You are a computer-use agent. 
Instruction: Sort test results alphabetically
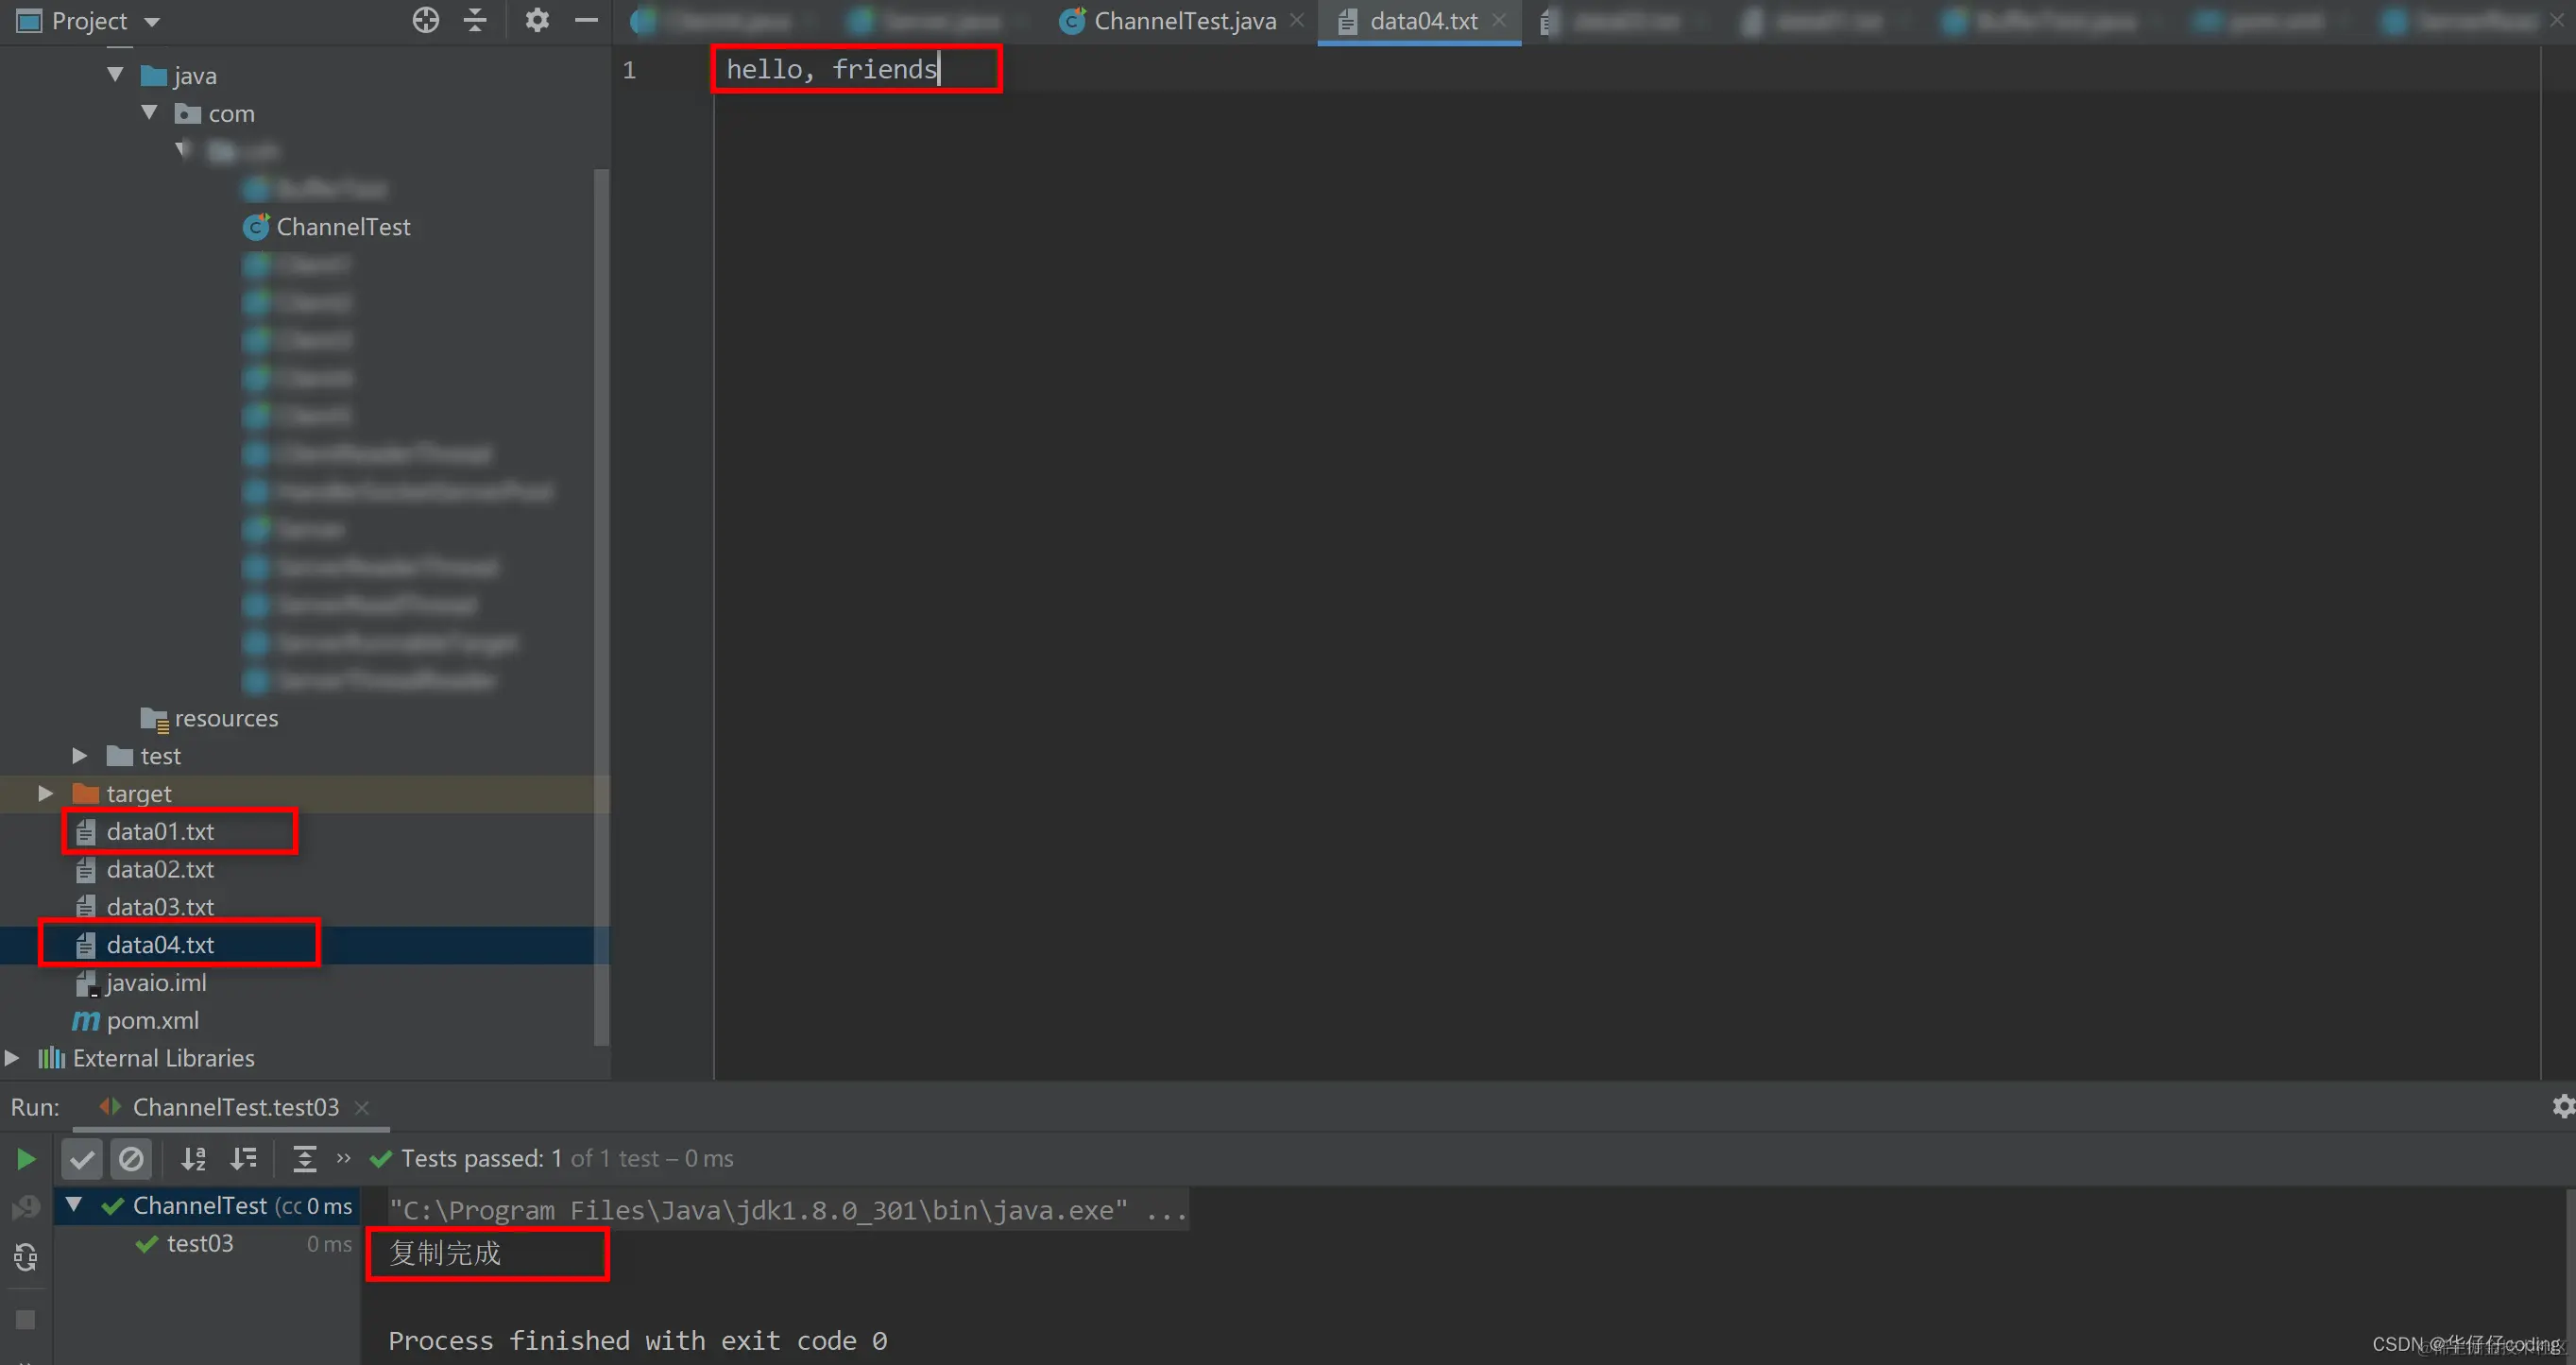193,1159
